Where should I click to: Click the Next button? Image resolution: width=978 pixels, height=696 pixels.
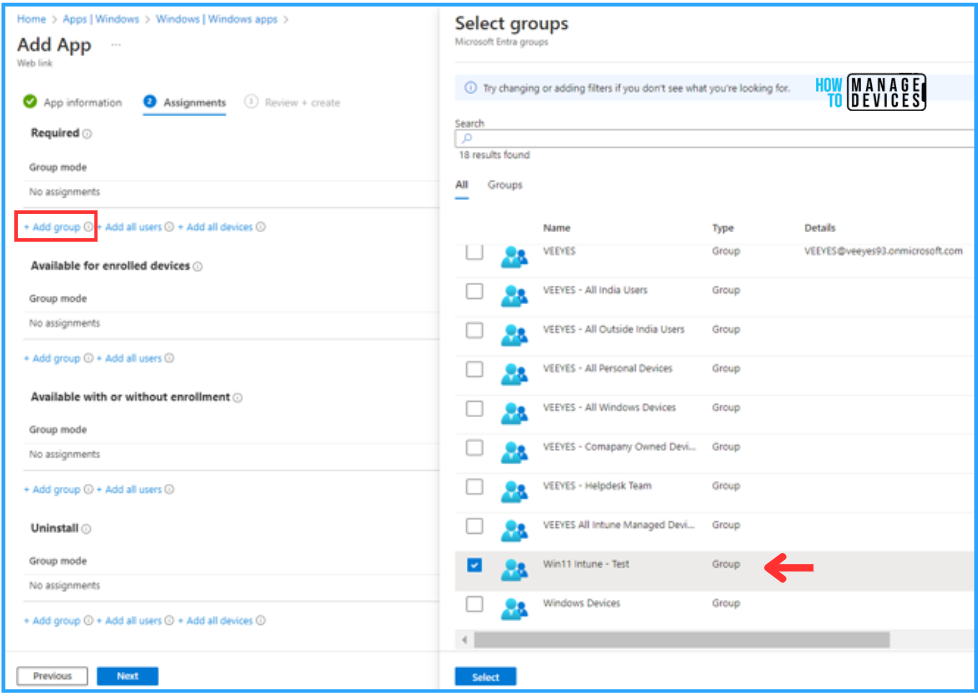point(128,676)
